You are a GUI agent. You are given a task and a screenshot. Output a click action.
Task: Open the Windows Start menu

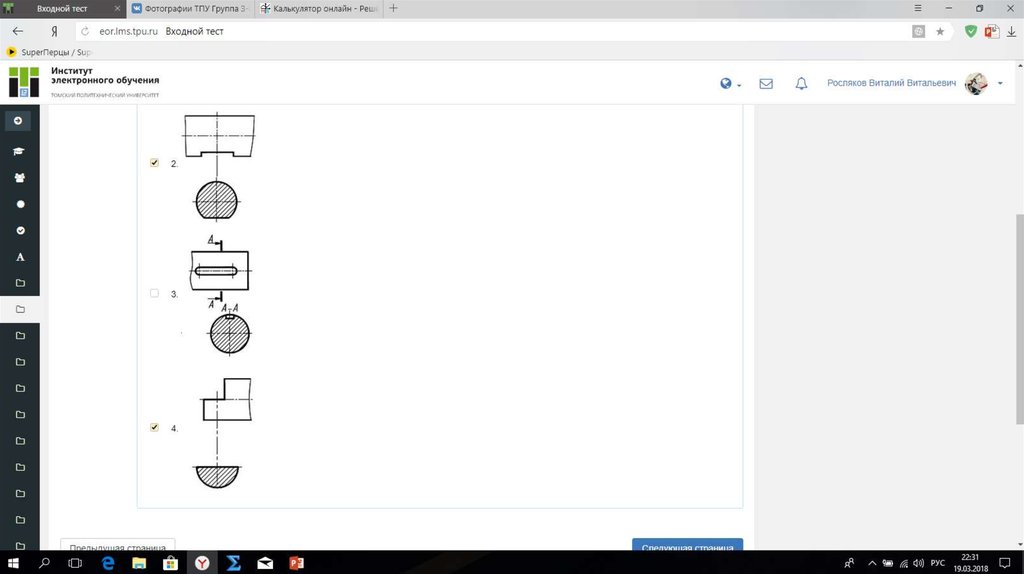click(x=12, y=563)
